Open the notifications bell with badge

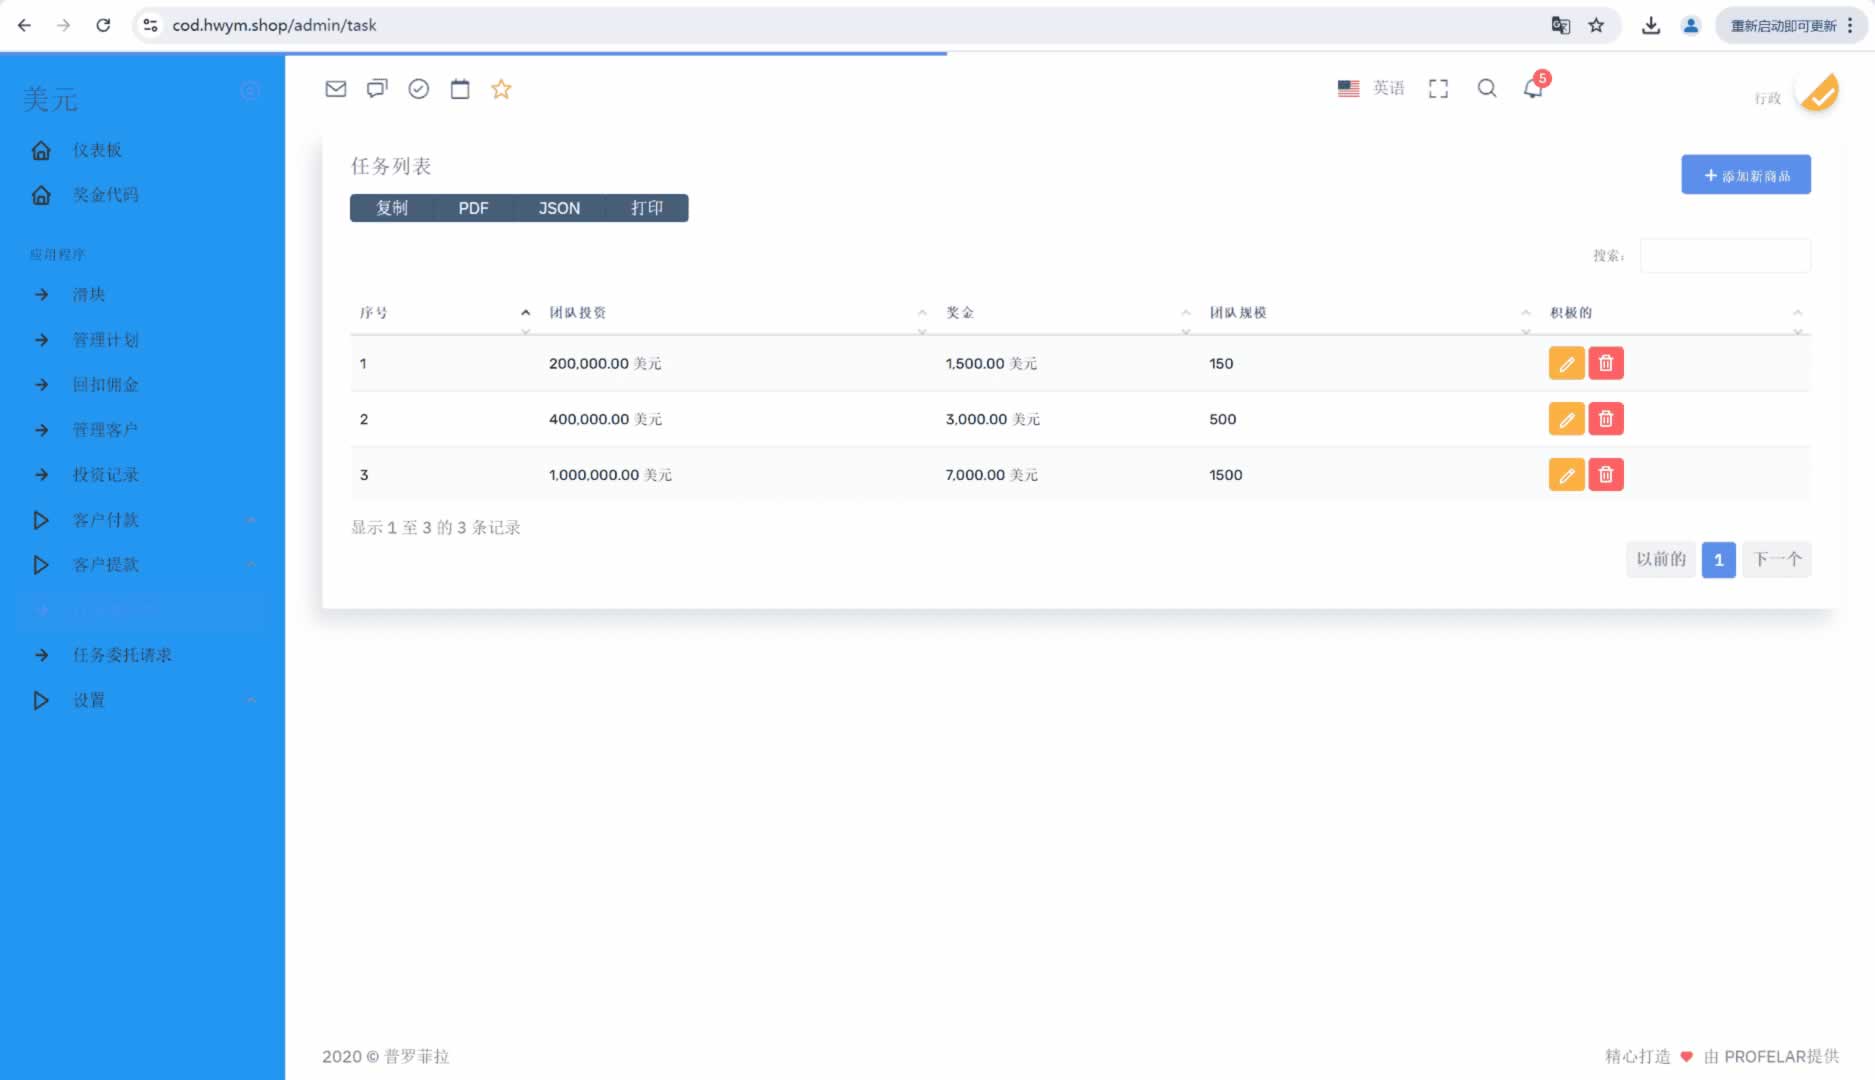pyautogui.click(x=1533, y=88)
